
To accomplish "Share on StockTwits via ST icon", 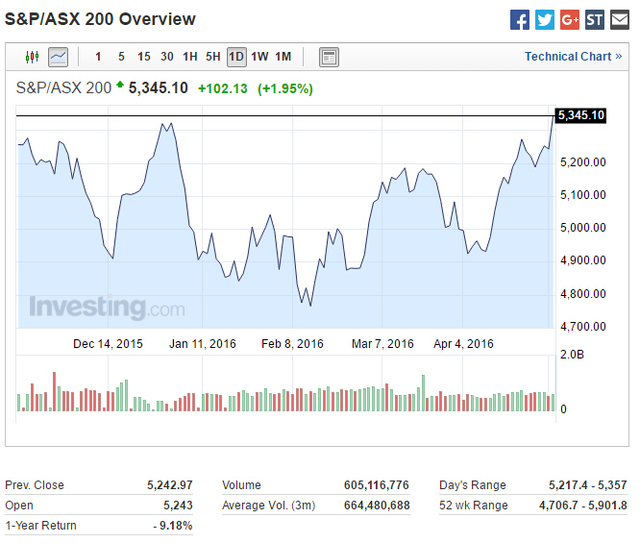I will pos(594,20).
